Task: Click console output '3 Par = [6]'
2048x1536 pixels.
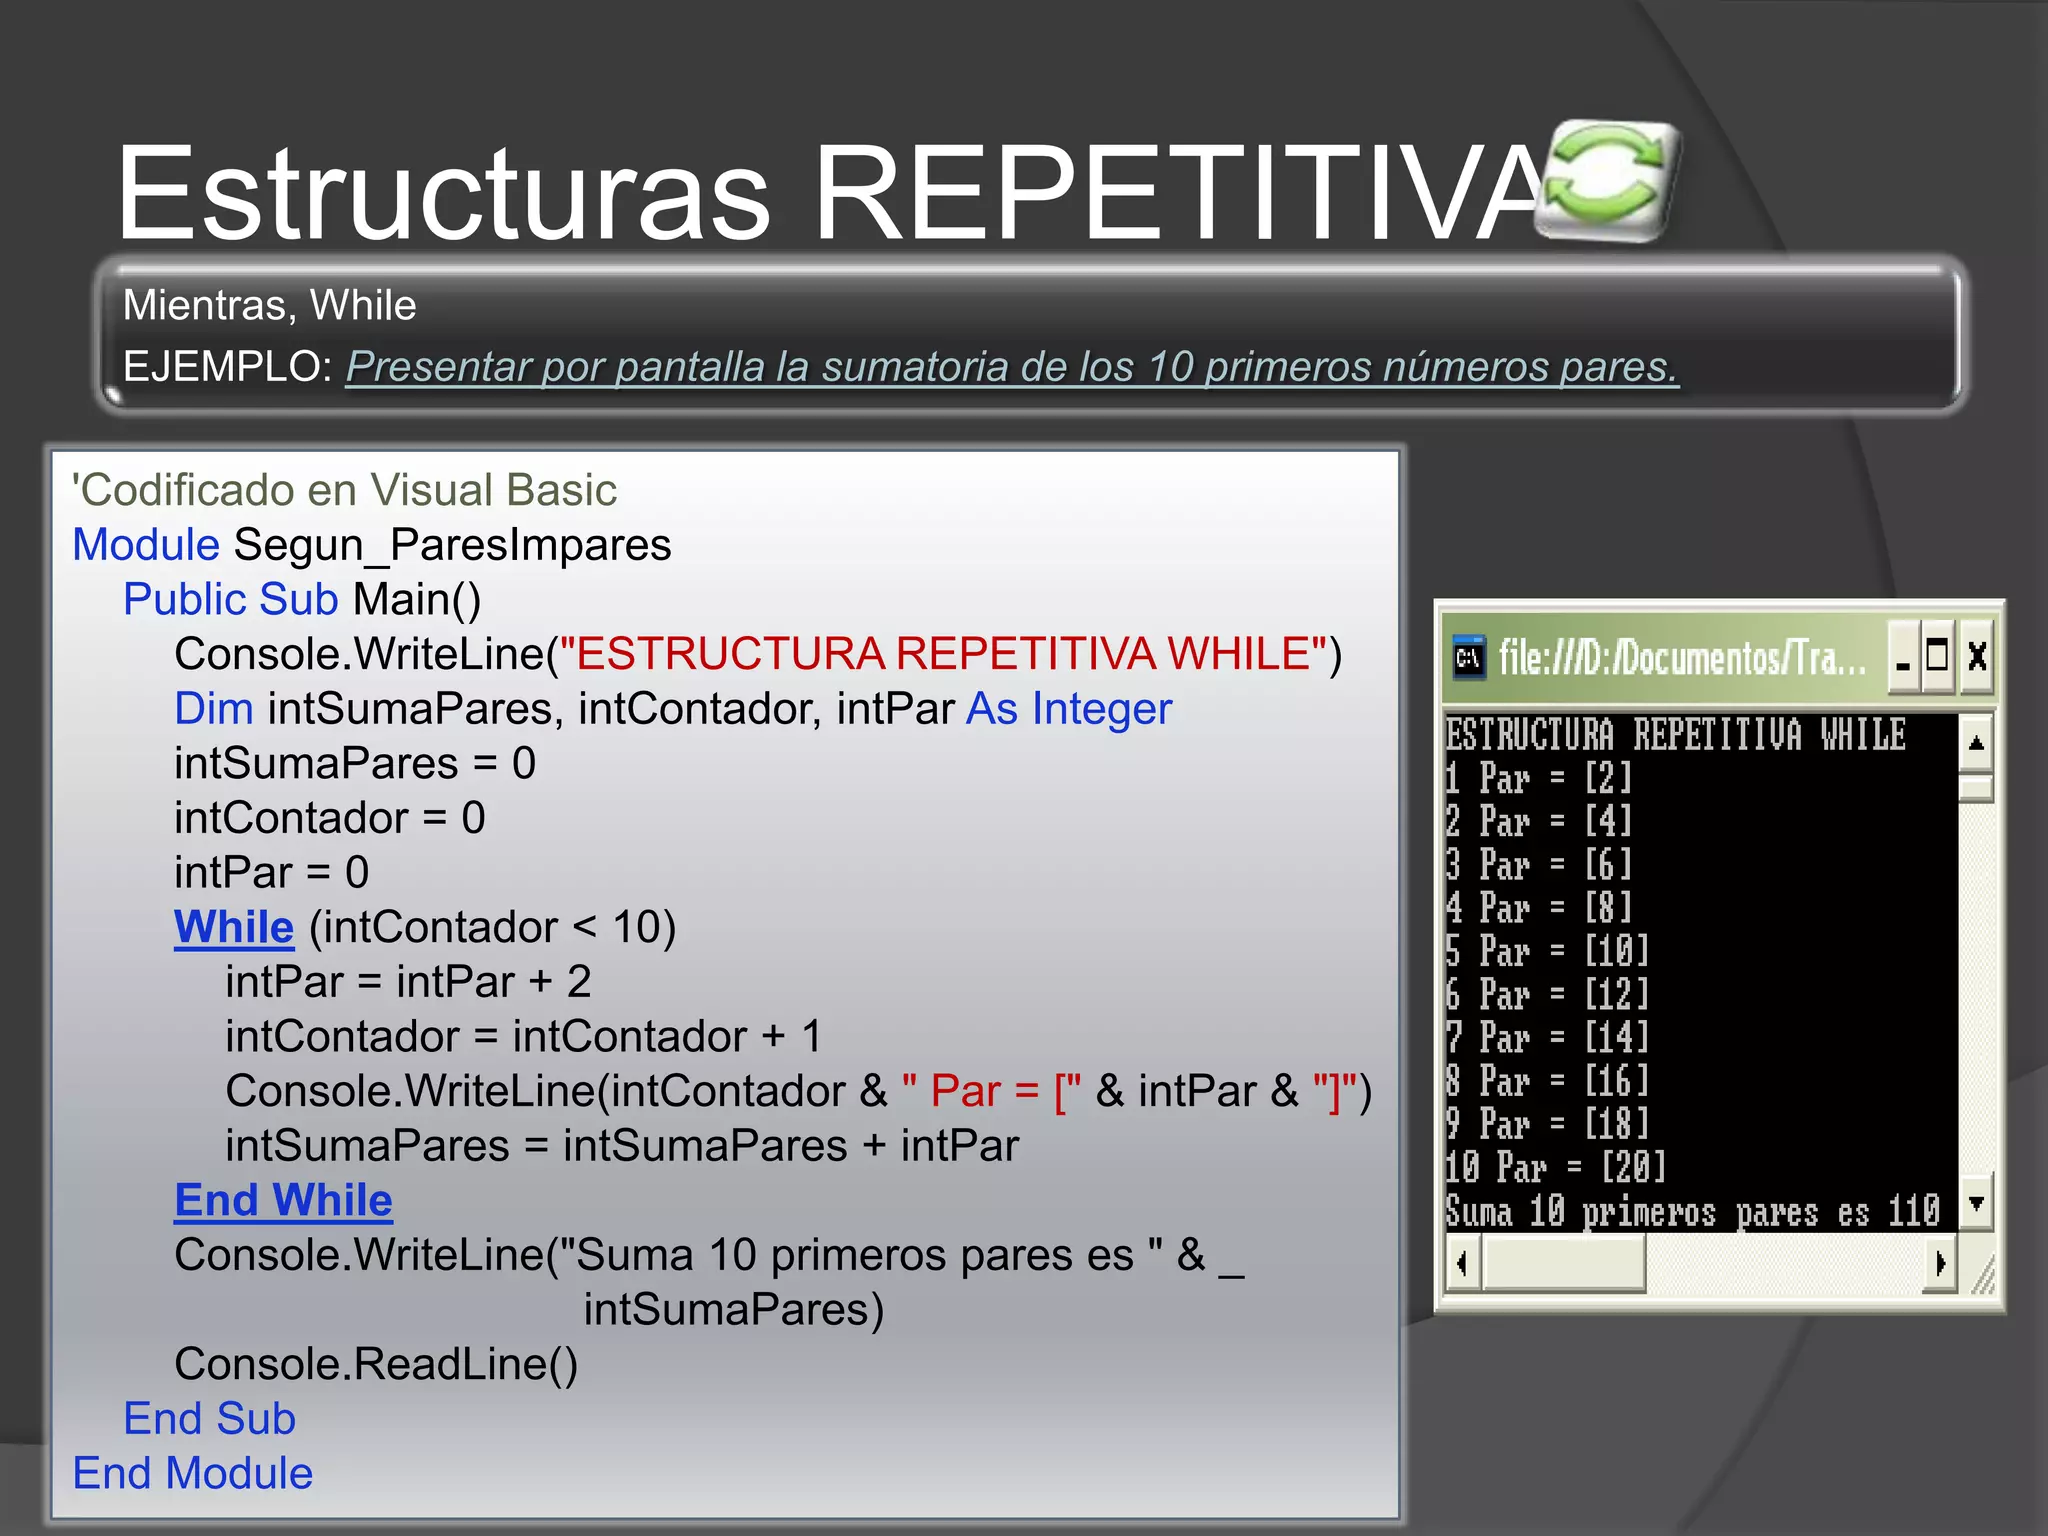Action: point(1539,865)
